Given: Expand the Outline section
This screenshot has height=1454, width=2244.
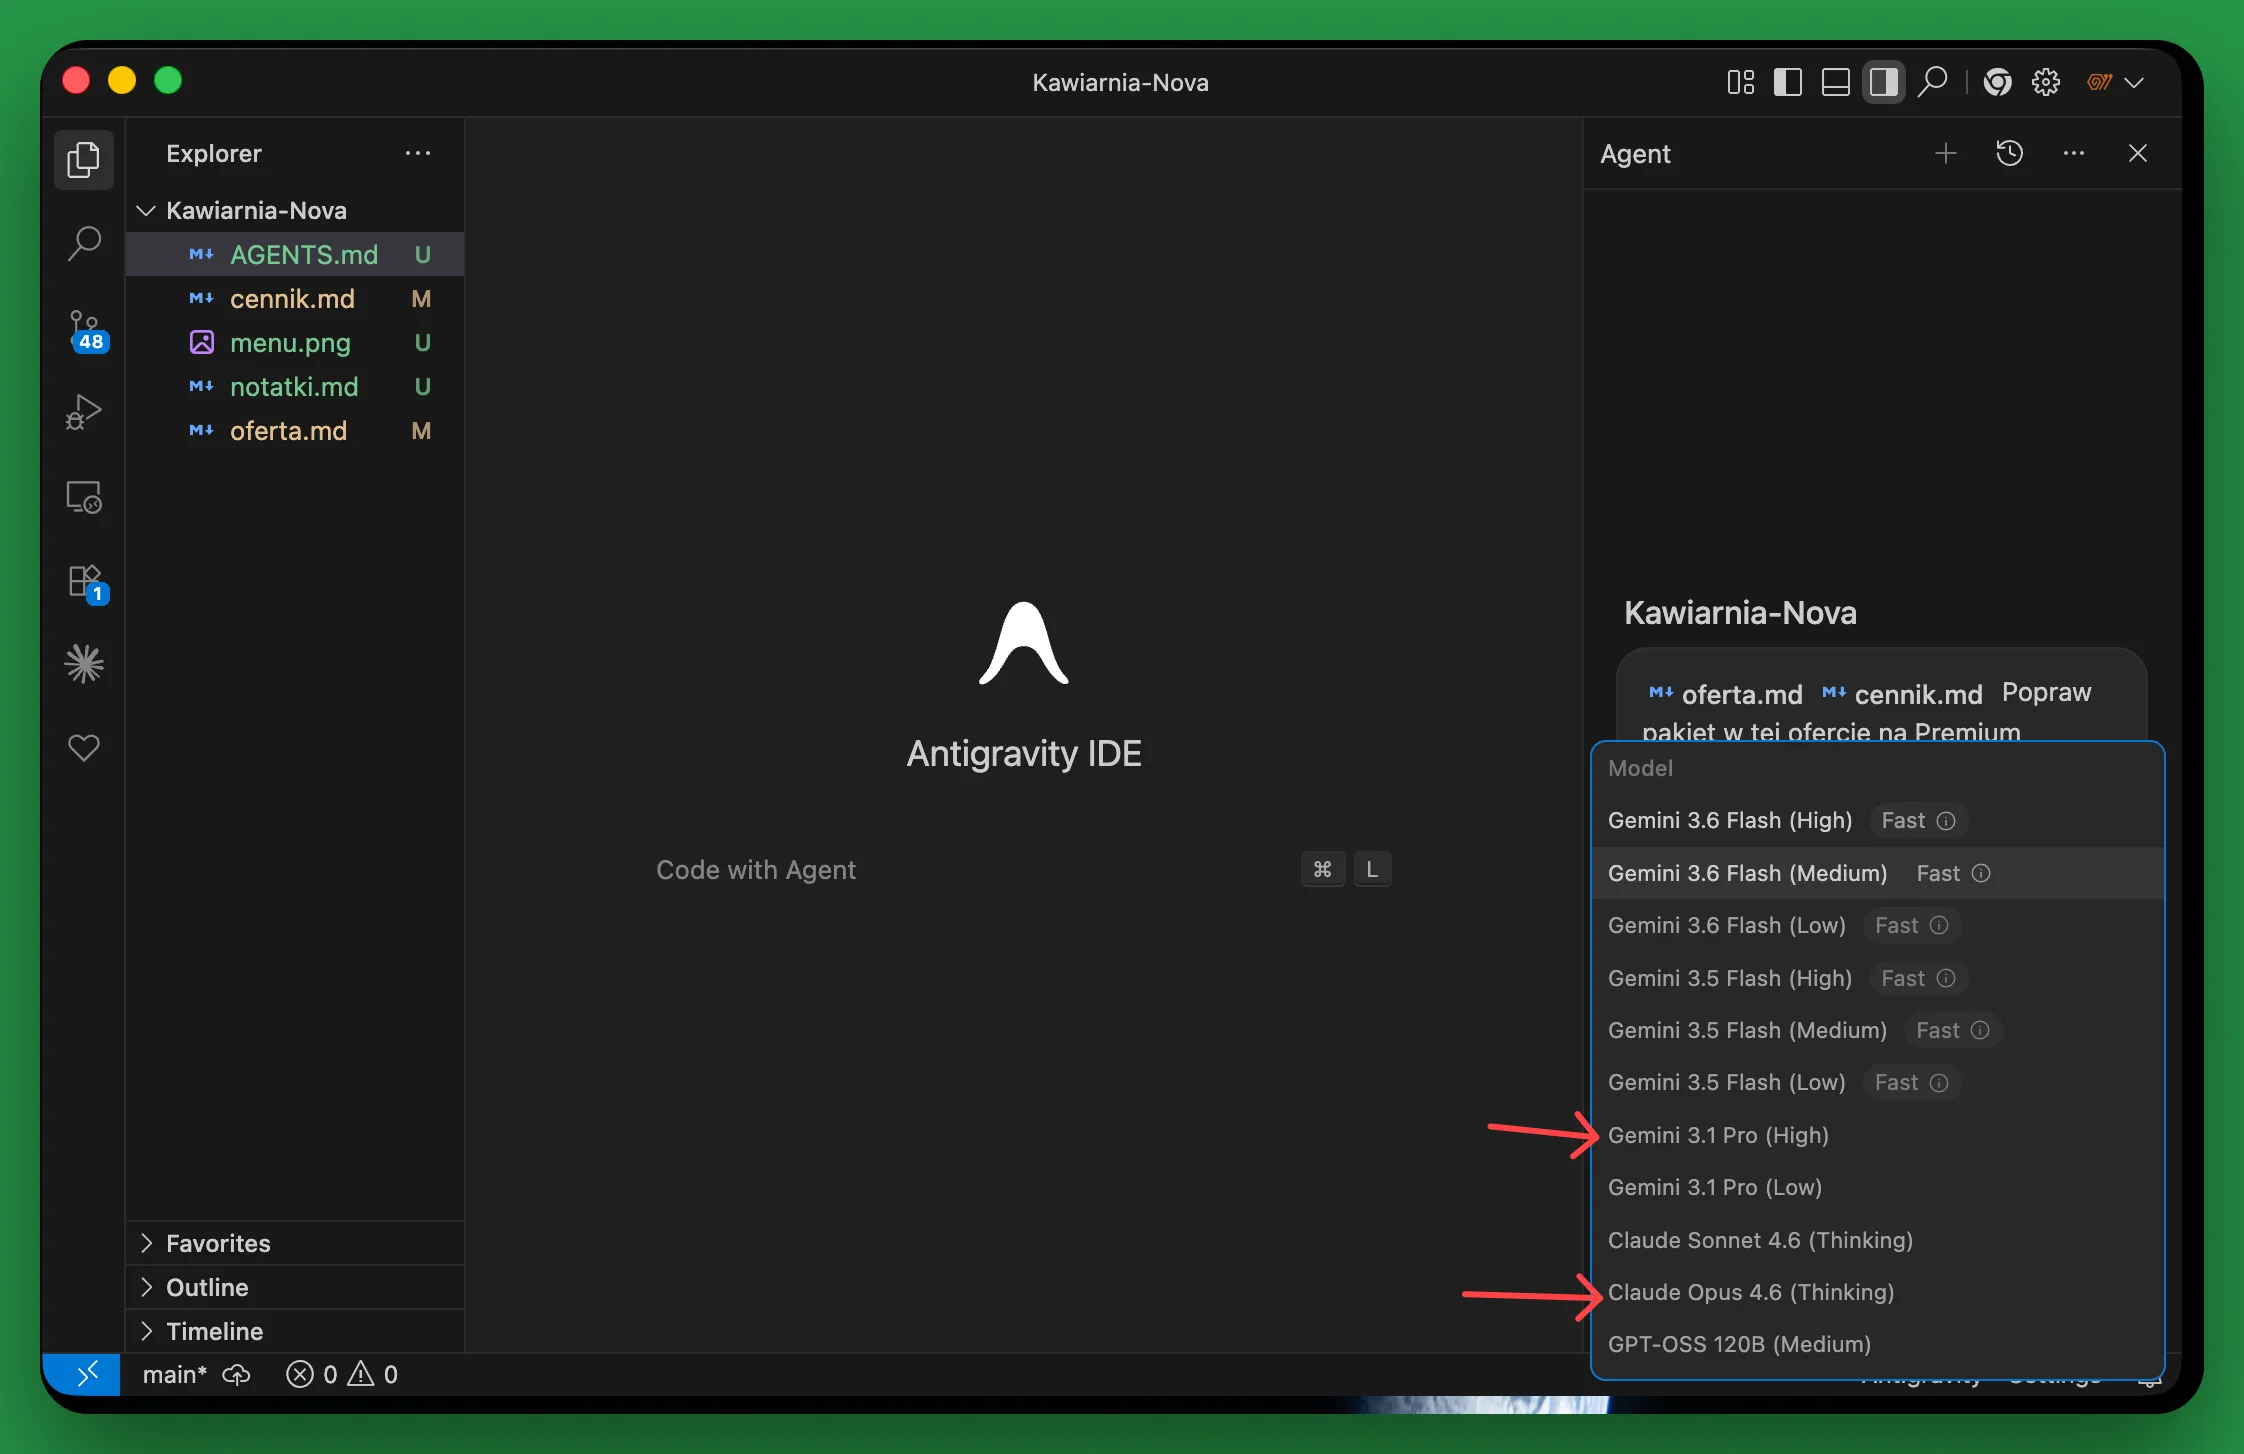Looking at the screenshot, I should [295, 1287].
